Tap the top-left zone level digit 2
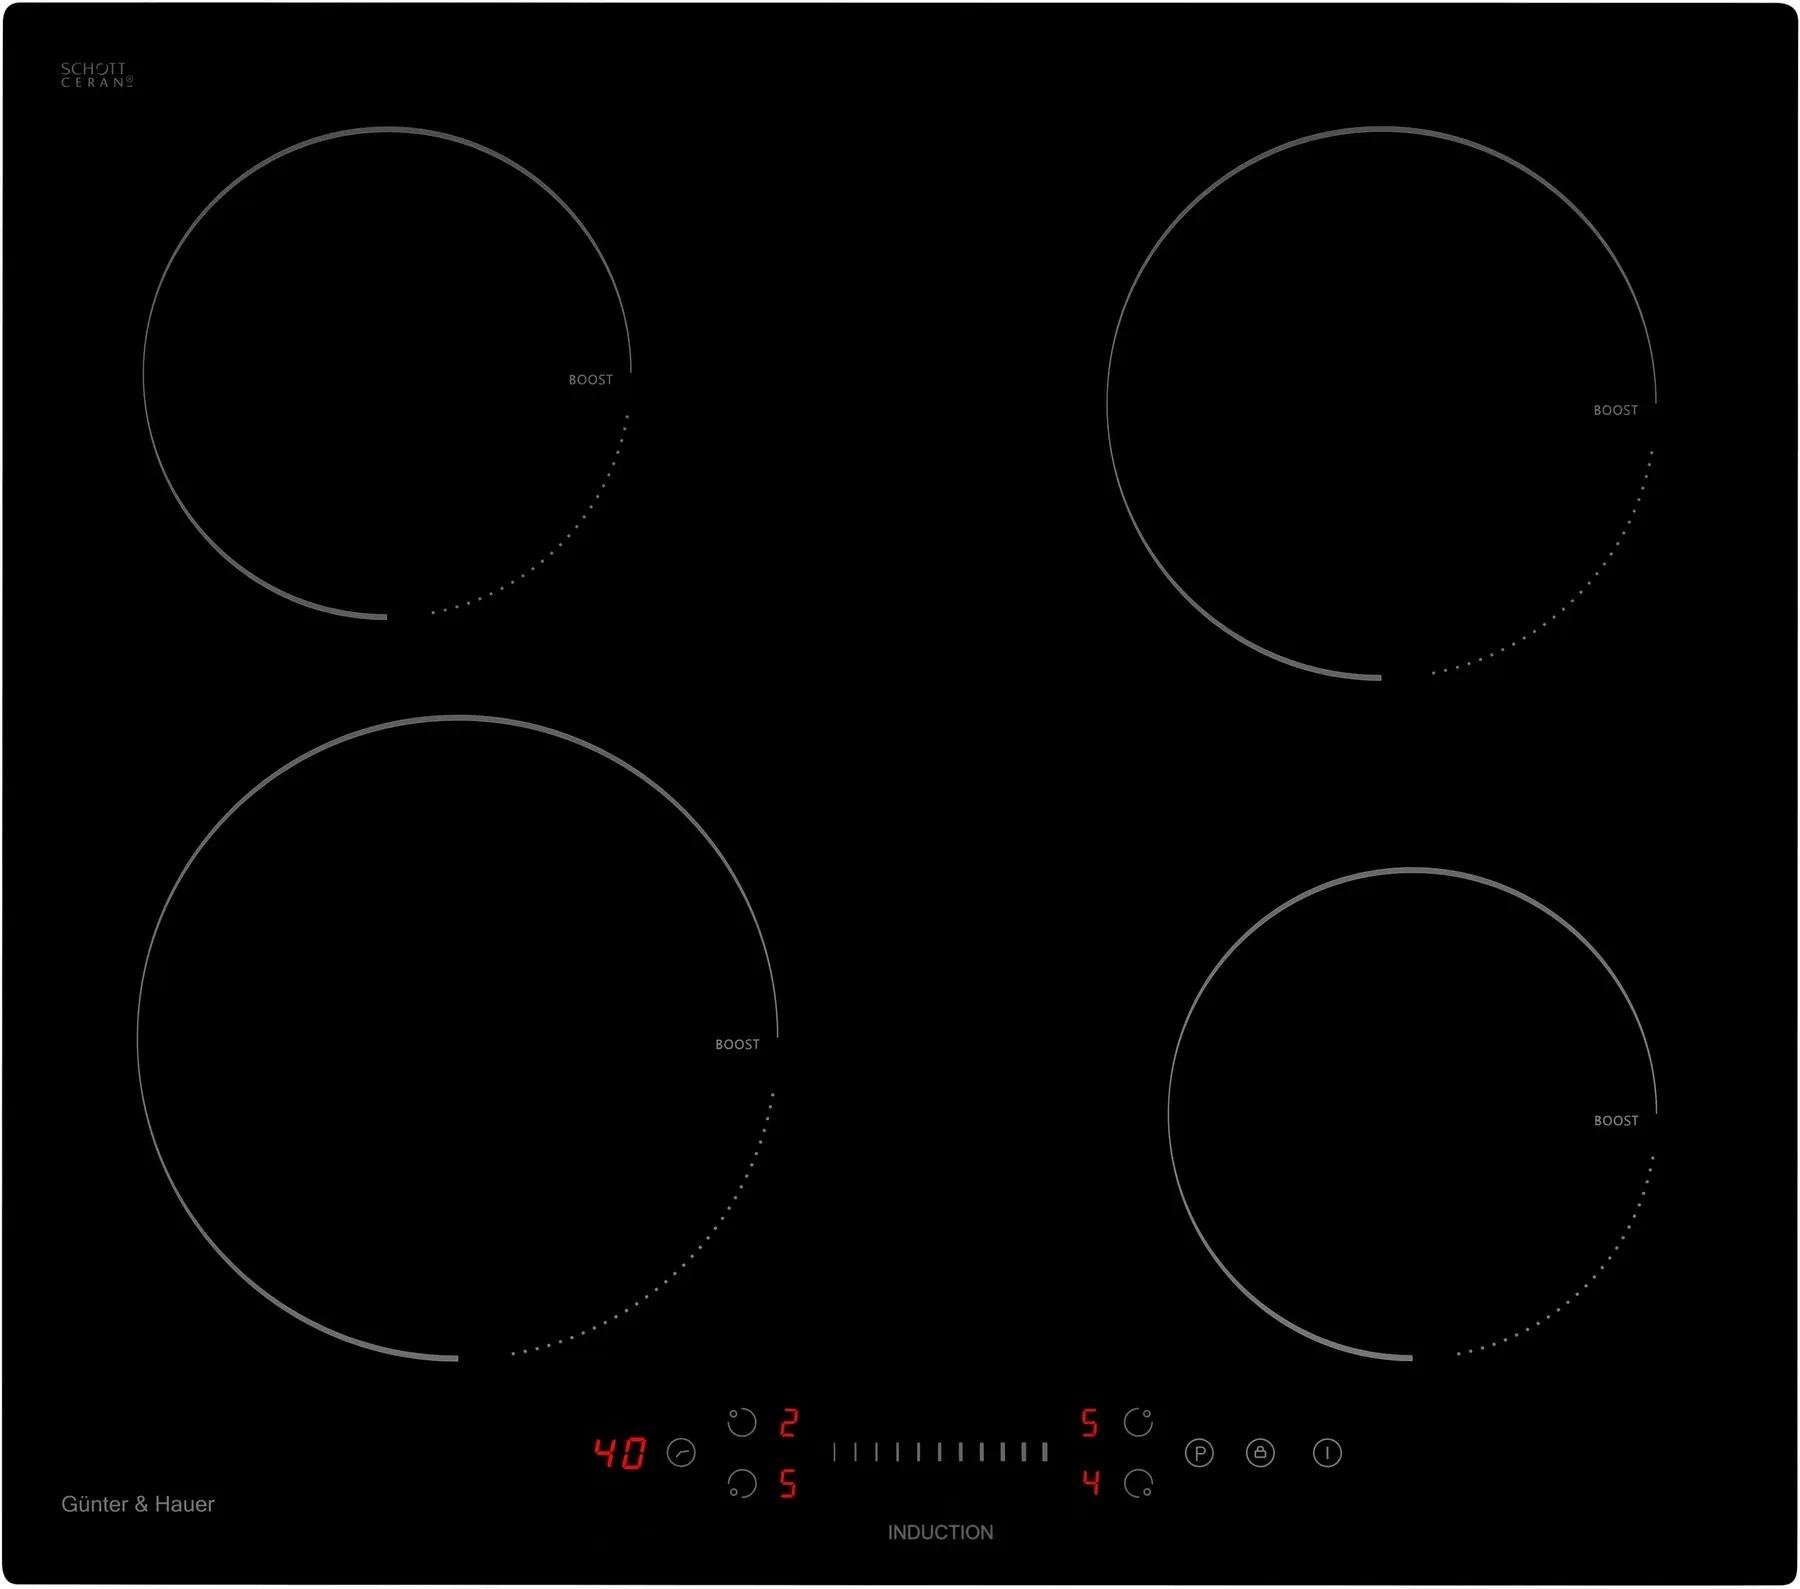This screenshot has width=1800, height=1589. point(789,1422)
